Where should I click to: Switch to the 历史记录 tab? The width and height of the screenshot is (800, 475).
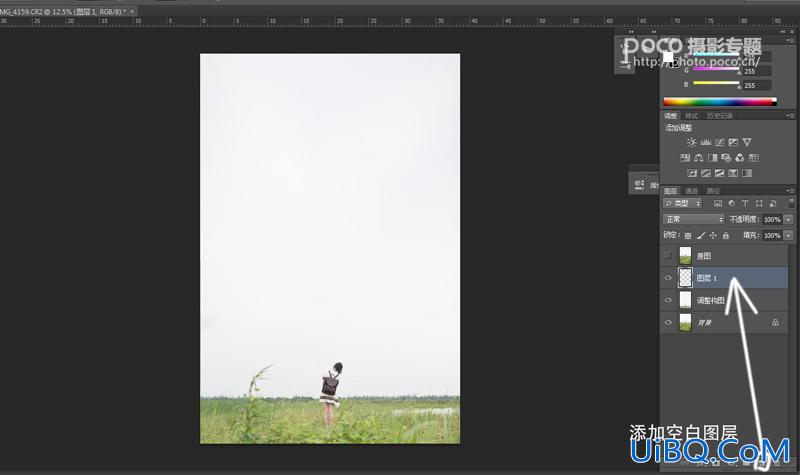720,116
